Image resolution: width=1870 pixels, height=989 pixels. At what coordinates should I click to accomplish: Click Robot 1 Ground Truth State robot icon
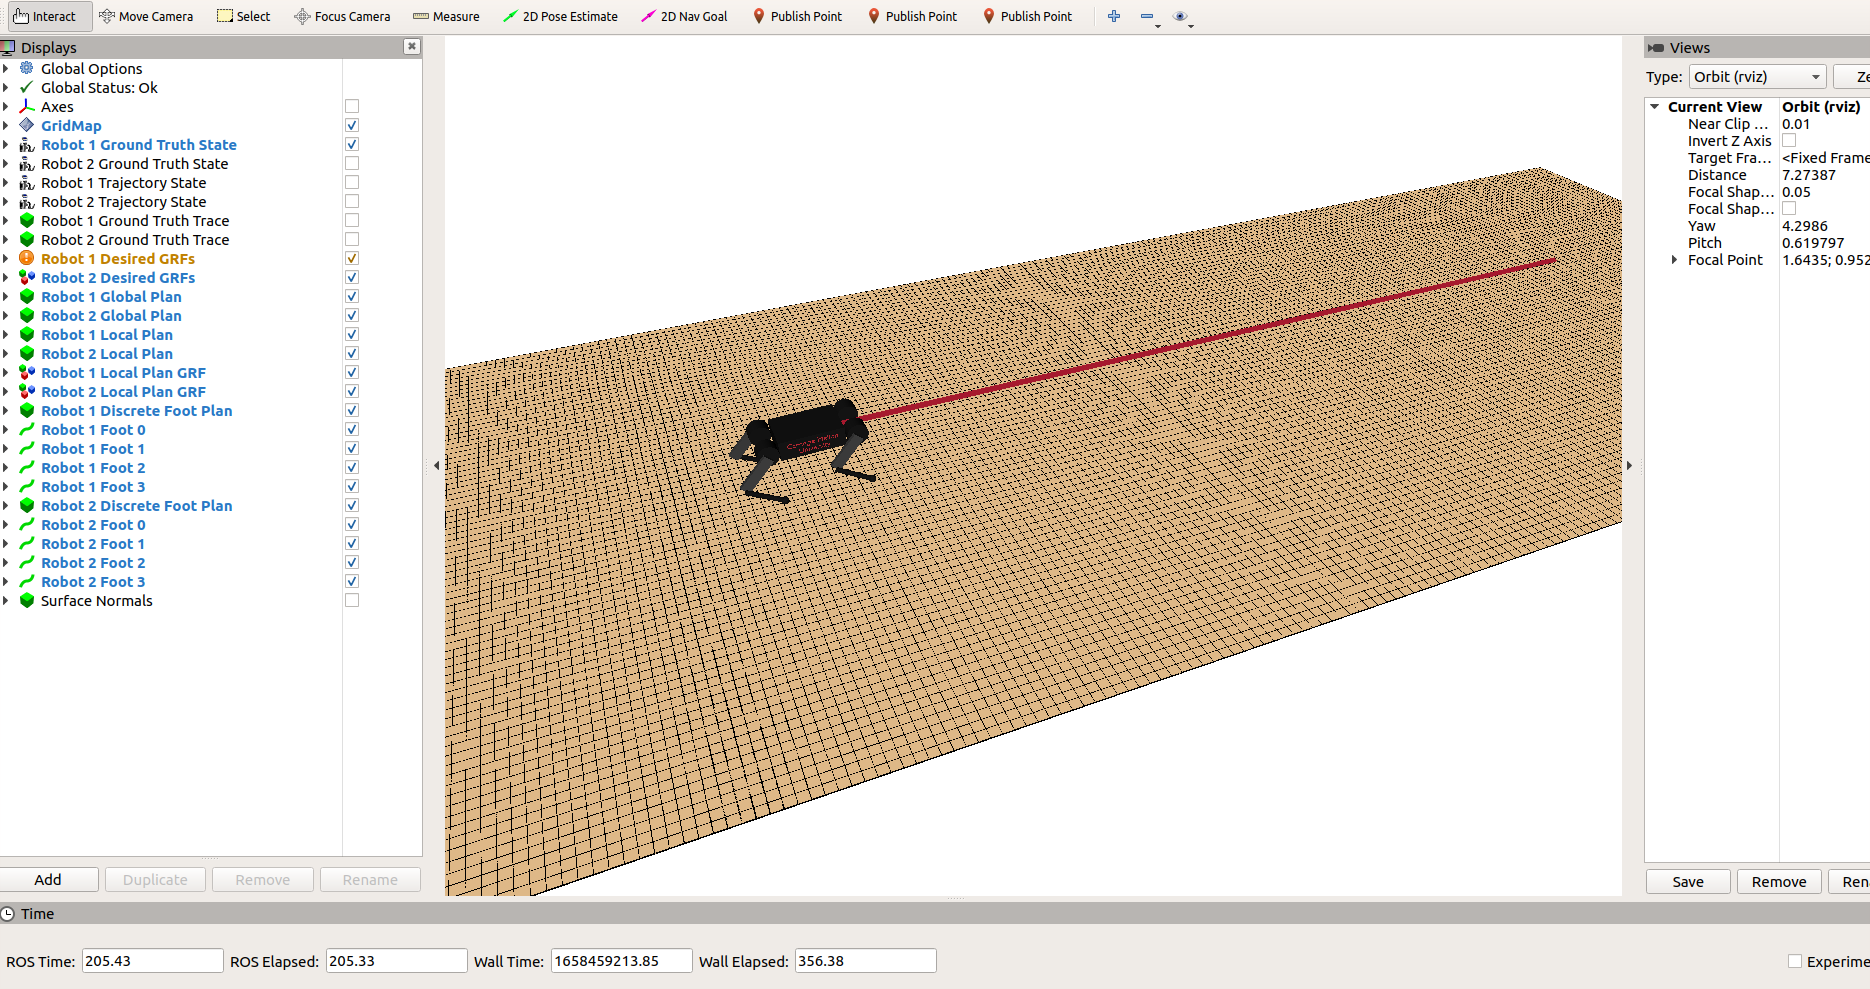pyautogui.click(x=27, y=144)
